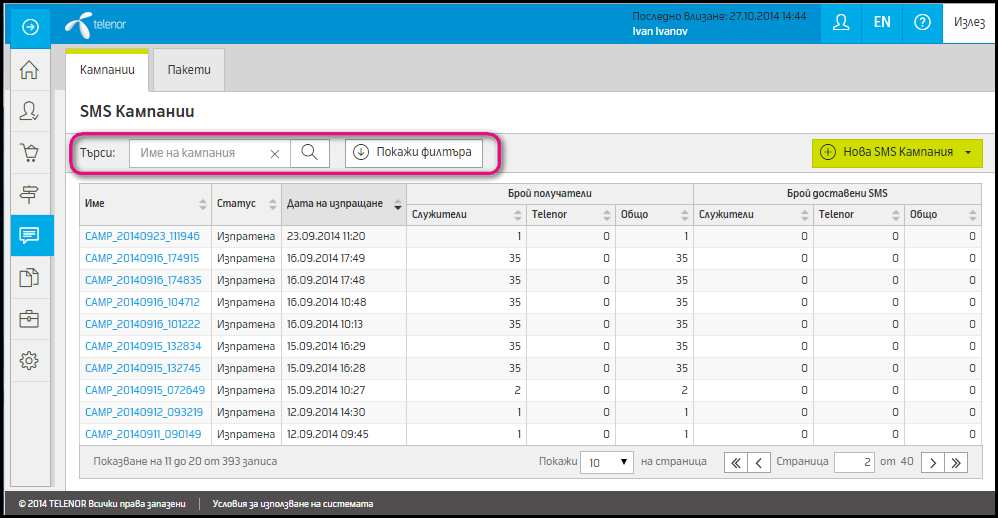Sort delivered SMS by Общо column
Image resolution: width=998 pixels, height=518 pixels.
pyautogui.click(x=943, y=214)
